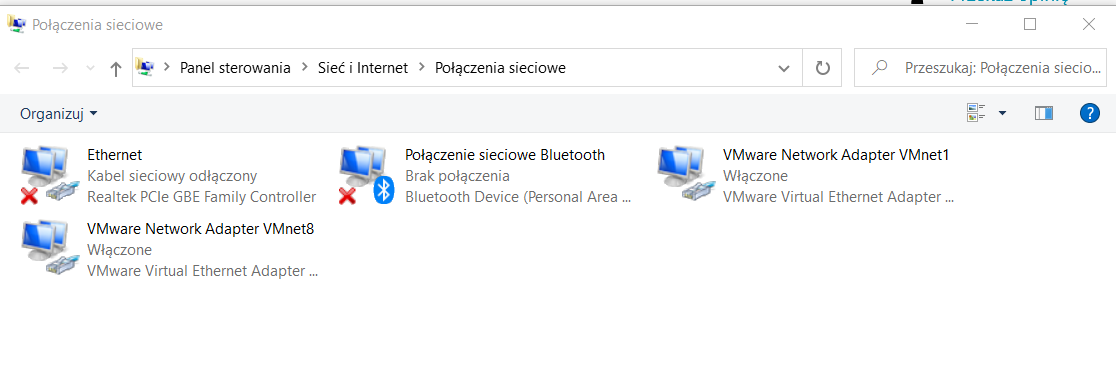Click the Back navigation arrow
The height and width of the screenshot is (387, 1116).
click(22, 68)
